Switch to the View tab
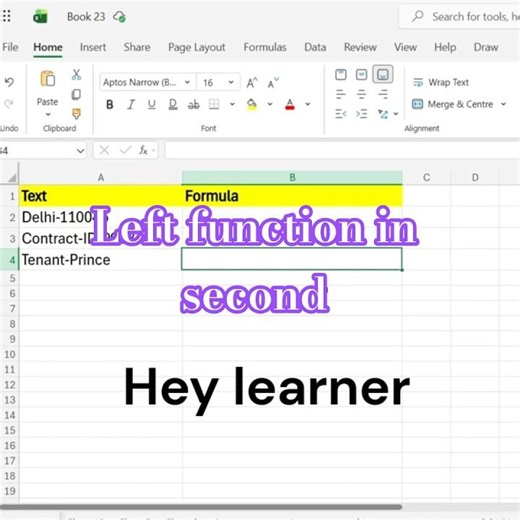The height and width of the screenshot is (520, 520). tap(405, 47)
